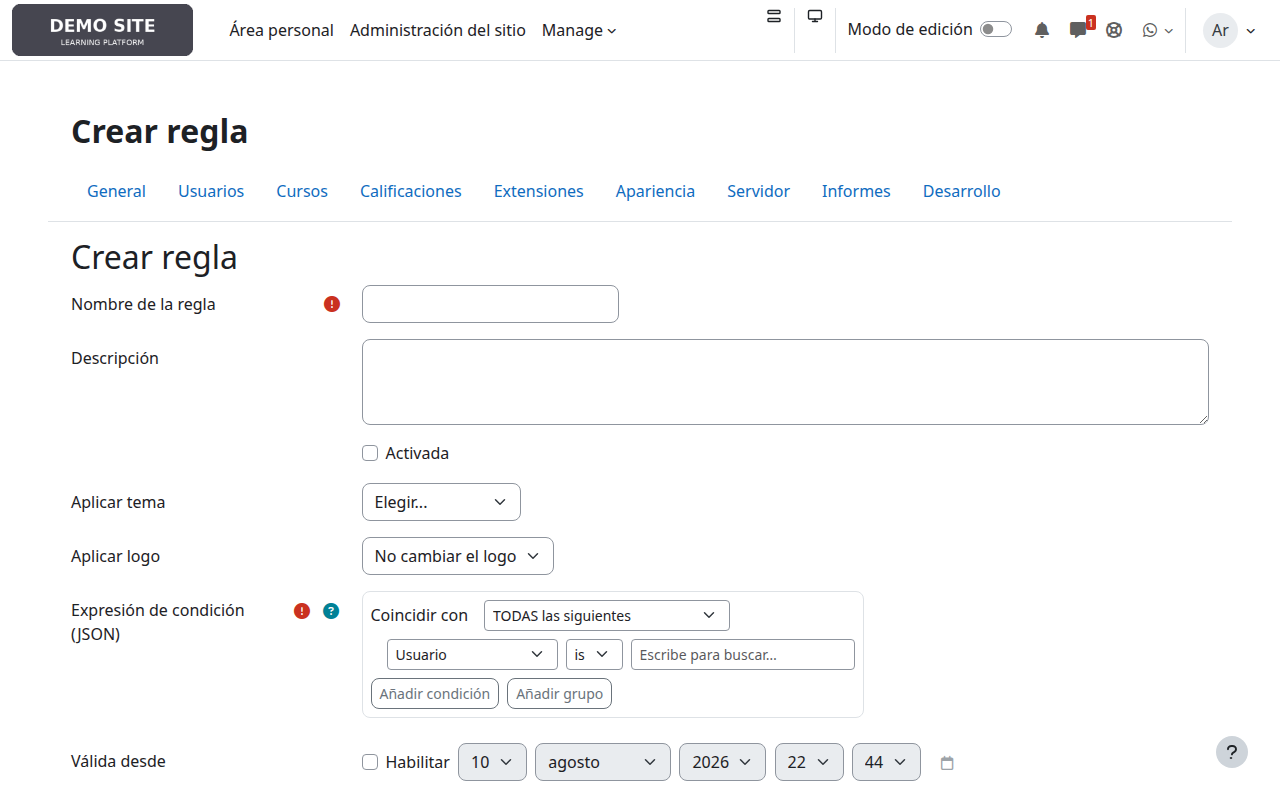Open the Usuario condition type dropdown
Screen dimensions: 1280x800
[x=472, y=654]
